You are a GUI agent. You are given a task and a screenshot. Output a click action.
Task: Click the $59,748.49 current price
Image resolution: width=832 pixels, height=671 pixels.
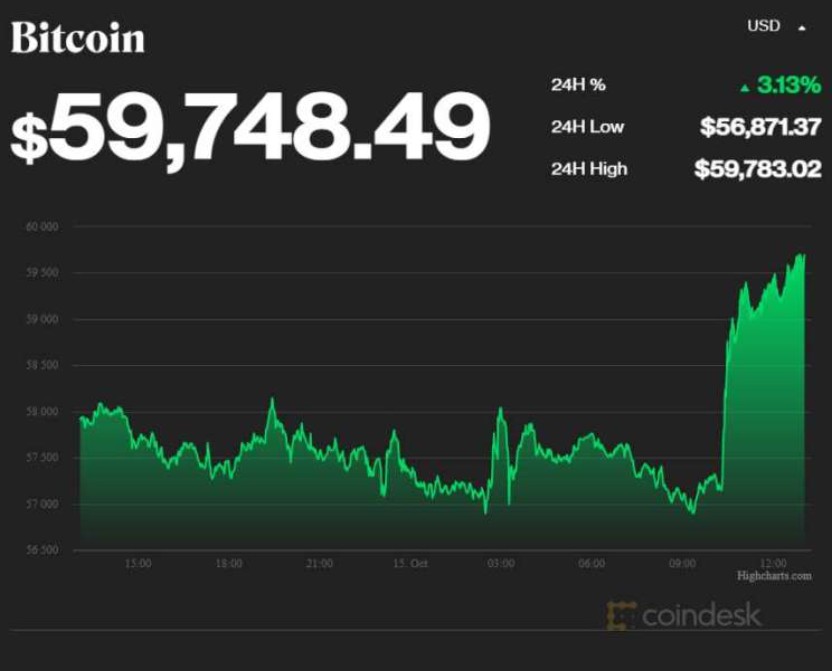(250, 130)
